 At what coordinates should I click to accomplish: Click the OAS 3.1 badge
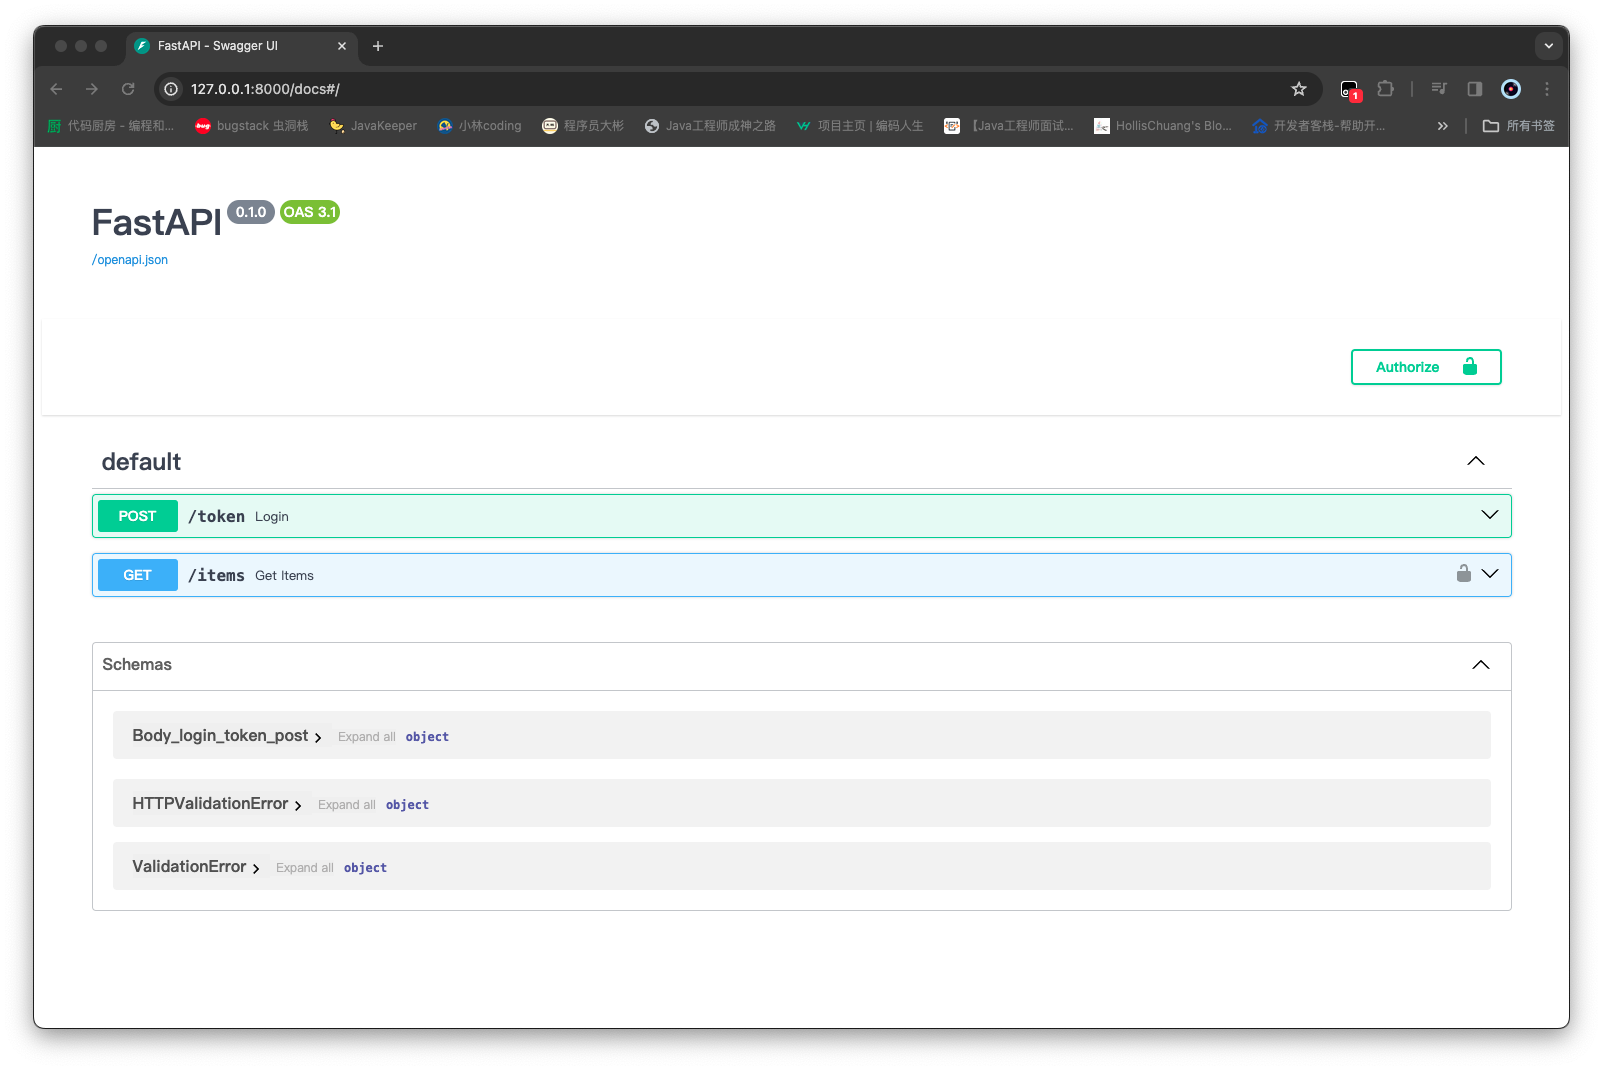pos(310,212)
